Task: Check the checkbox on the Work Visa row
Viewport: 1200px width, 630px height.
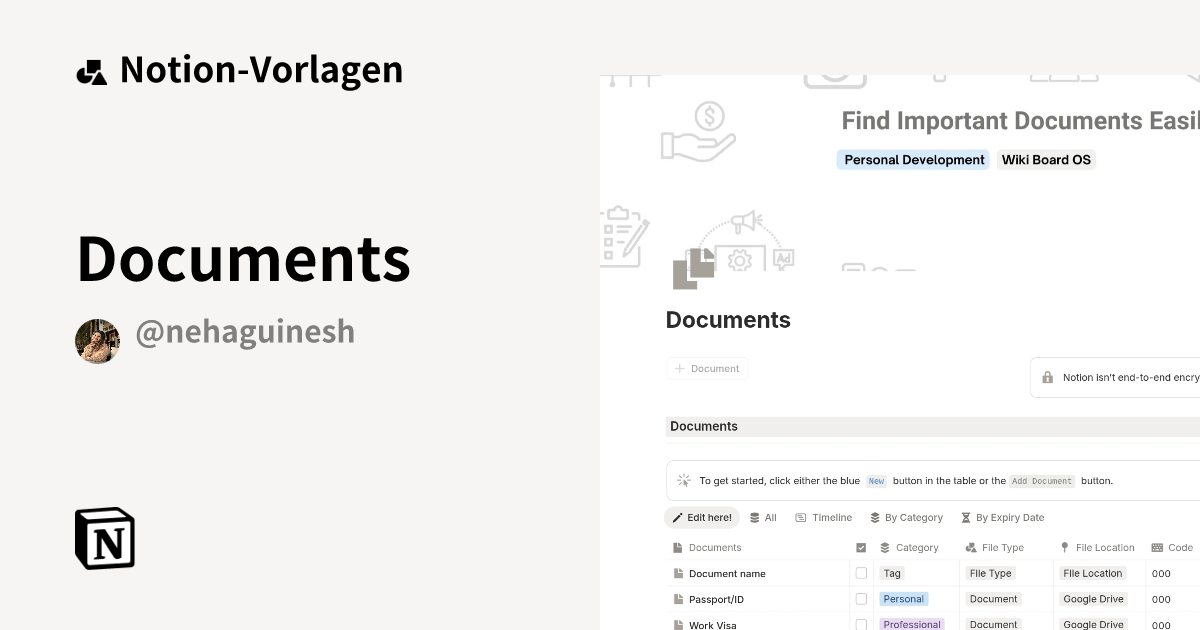Action: pyautogui.click(x=861, y=624)
